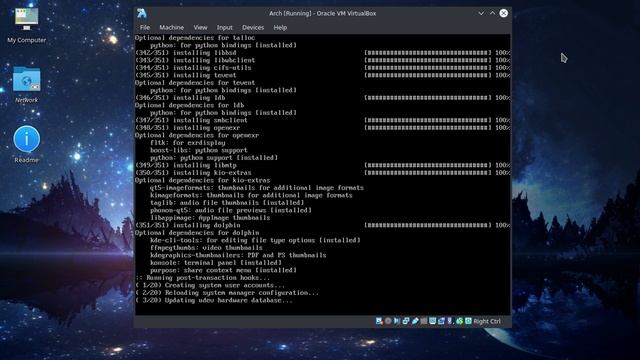The image size is (640, 360).
Task: Click the audio status icon
Action: click(x=396, y=321)
